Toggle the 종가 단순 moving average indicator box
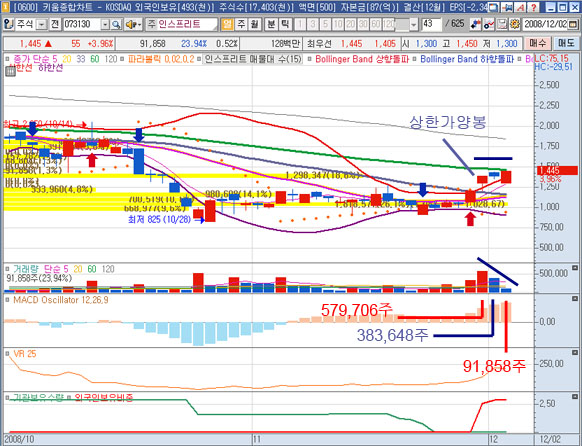 coord(7,59)
